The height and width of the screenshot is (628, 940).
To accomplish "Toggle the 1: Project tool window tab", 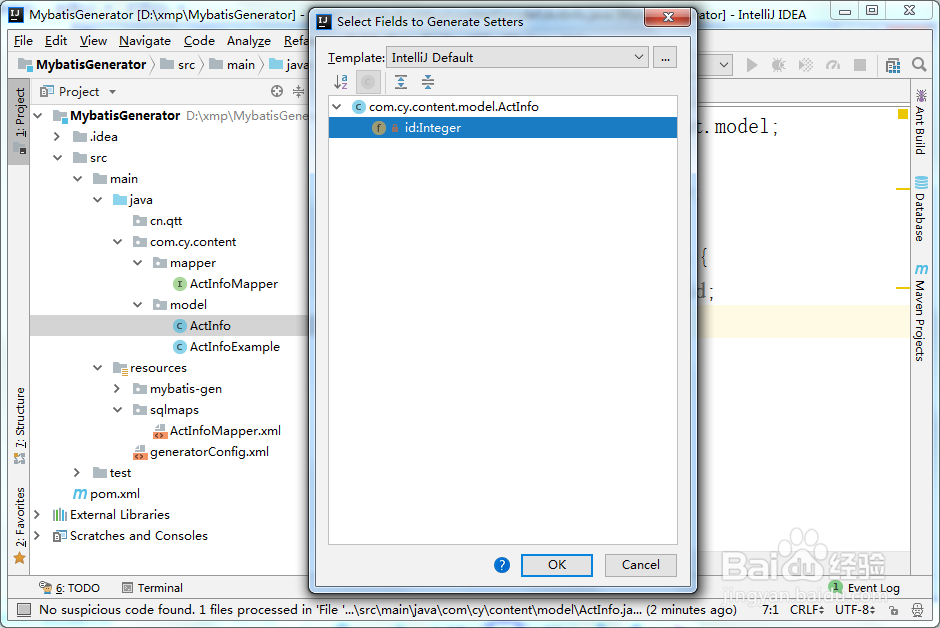I will pos(20,122).
